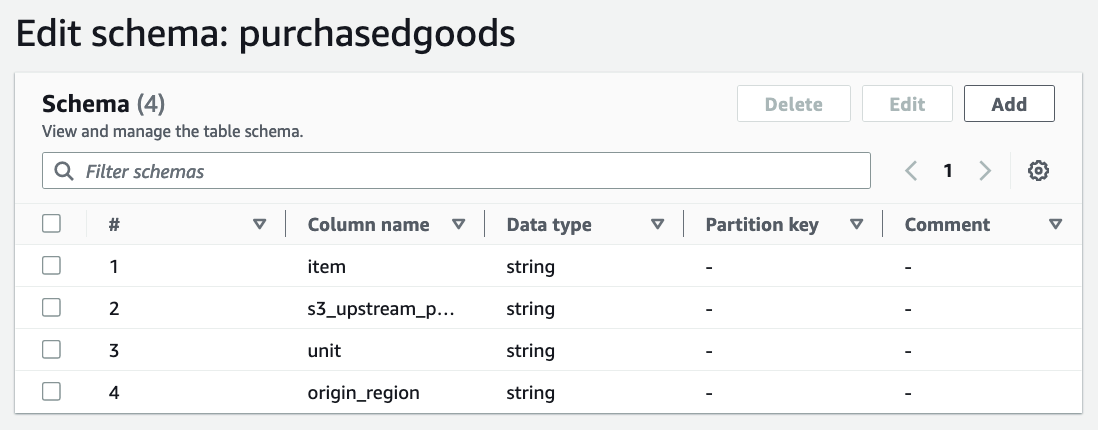Sort by Data type arrow
This screenshot has width=1098, height=430.
[x=657, y=225]
